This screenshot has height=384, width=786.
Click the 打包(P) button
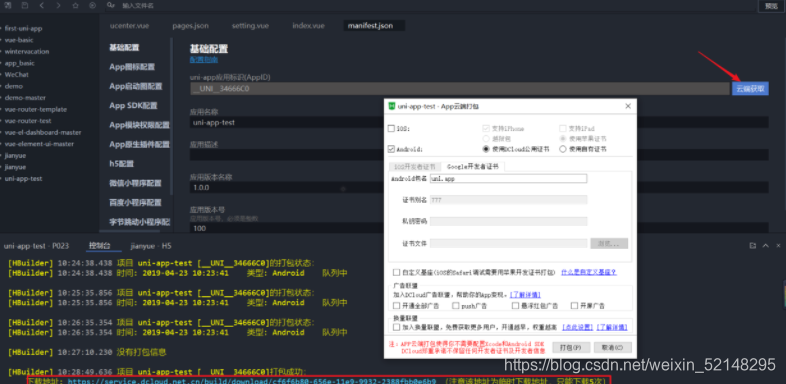571,347
